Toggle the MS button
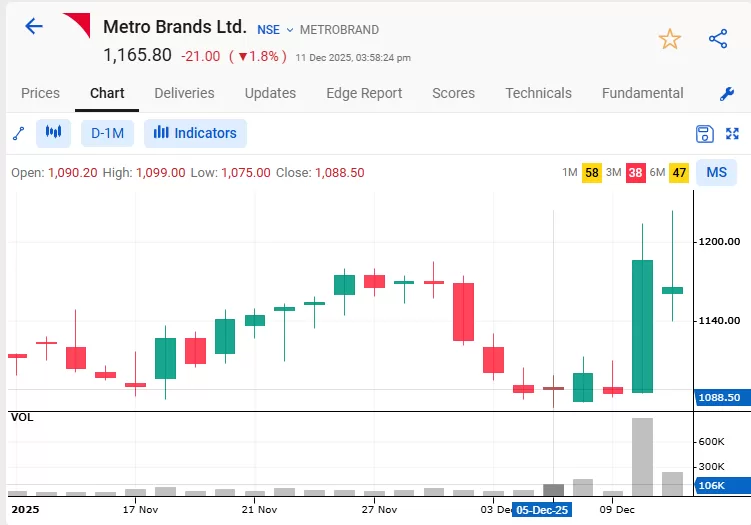This screenshot has width=751, height=525. click(717, 172)
